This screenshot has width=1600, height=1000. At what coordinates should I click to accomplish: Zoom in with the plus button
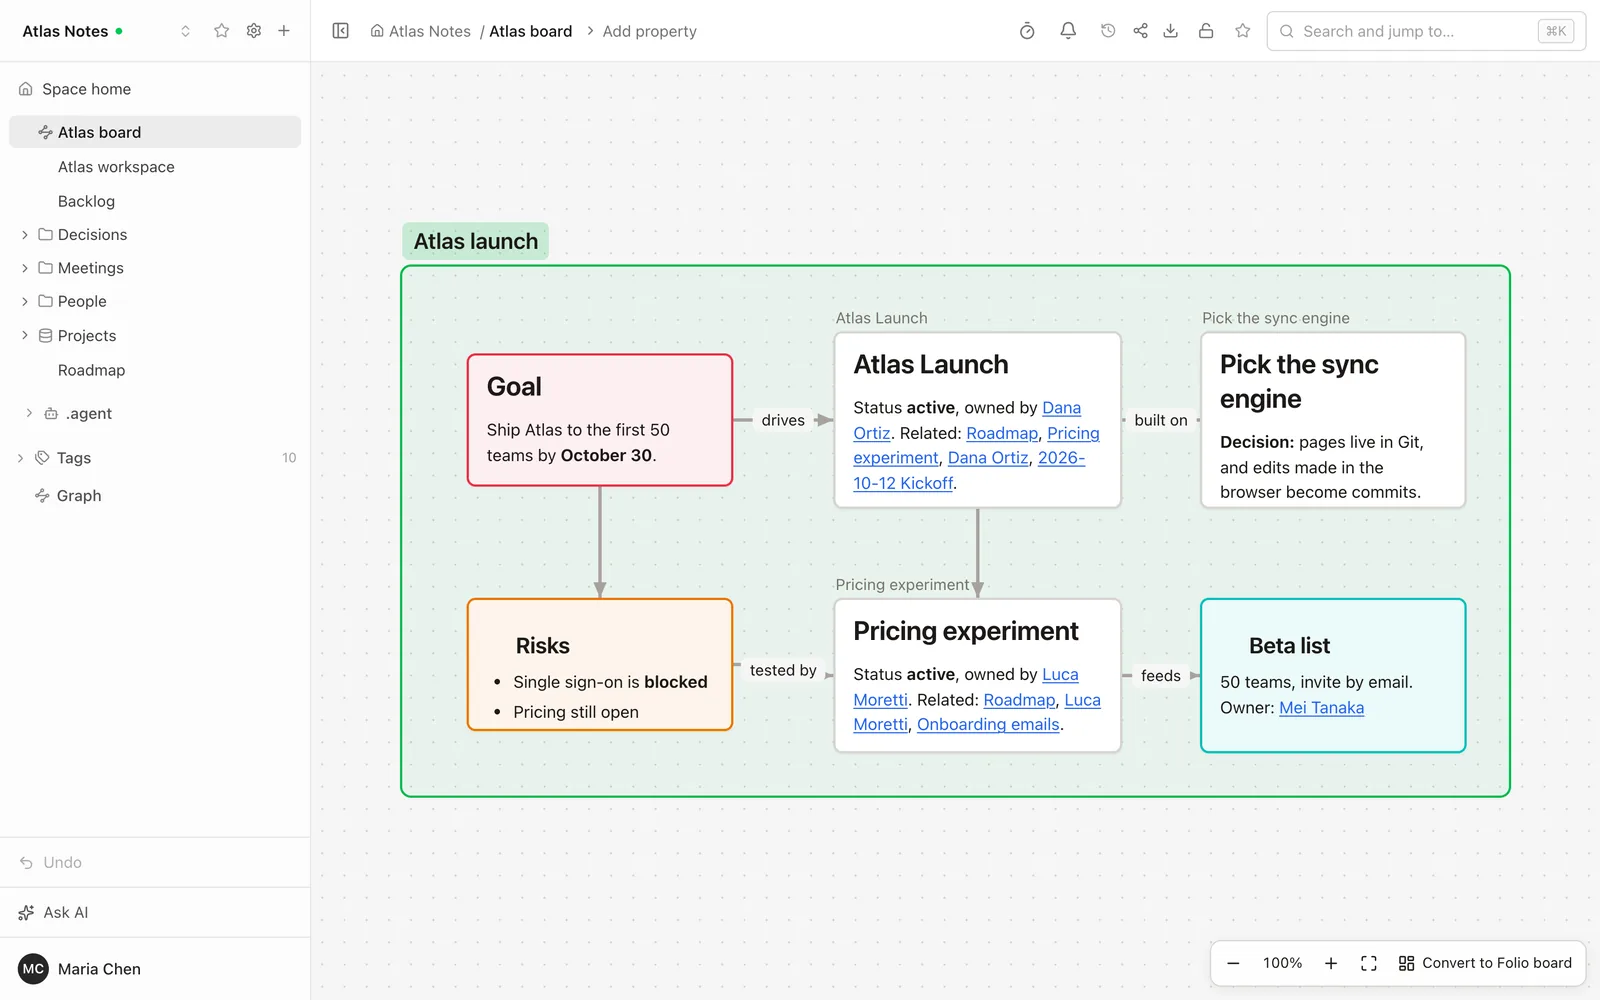coord(1331,963)
